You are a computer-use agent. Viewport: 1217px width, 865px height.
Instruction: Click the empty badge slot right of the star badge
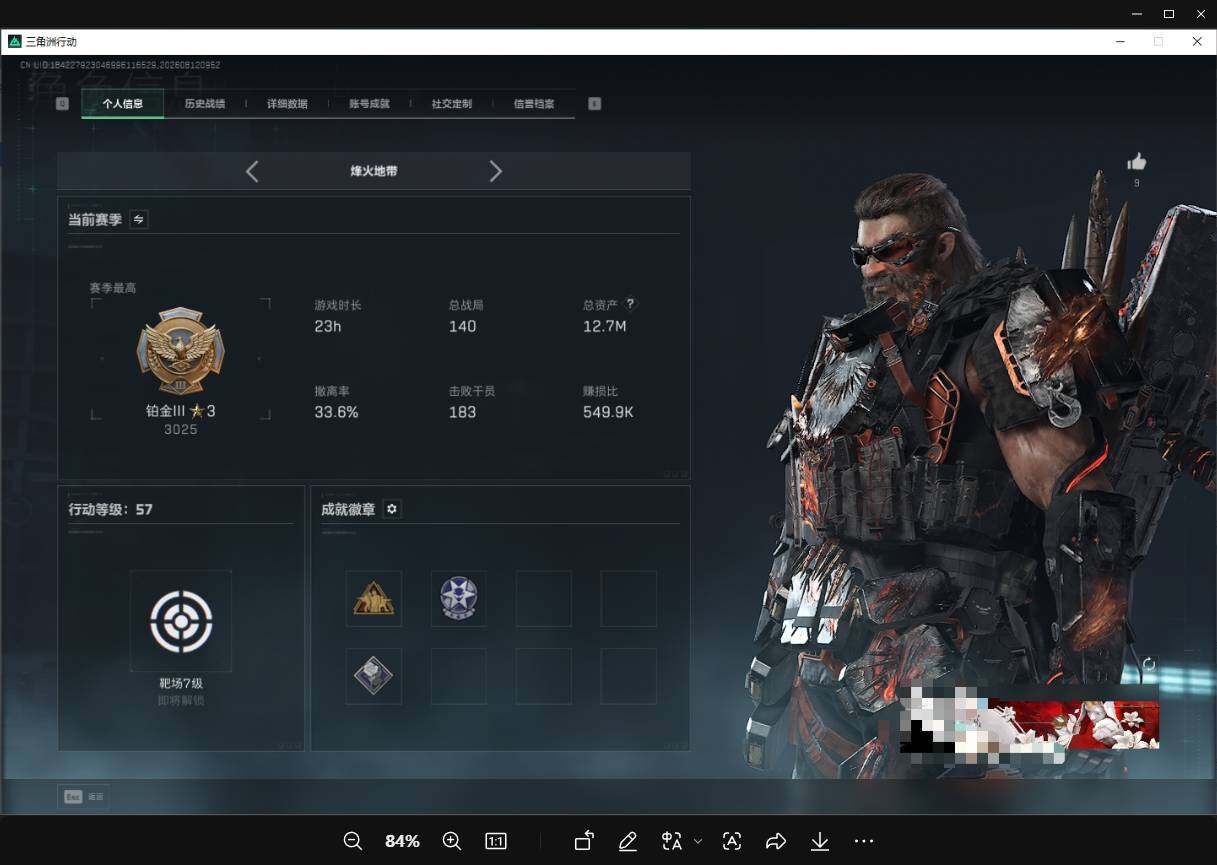(x=544, y=599)
